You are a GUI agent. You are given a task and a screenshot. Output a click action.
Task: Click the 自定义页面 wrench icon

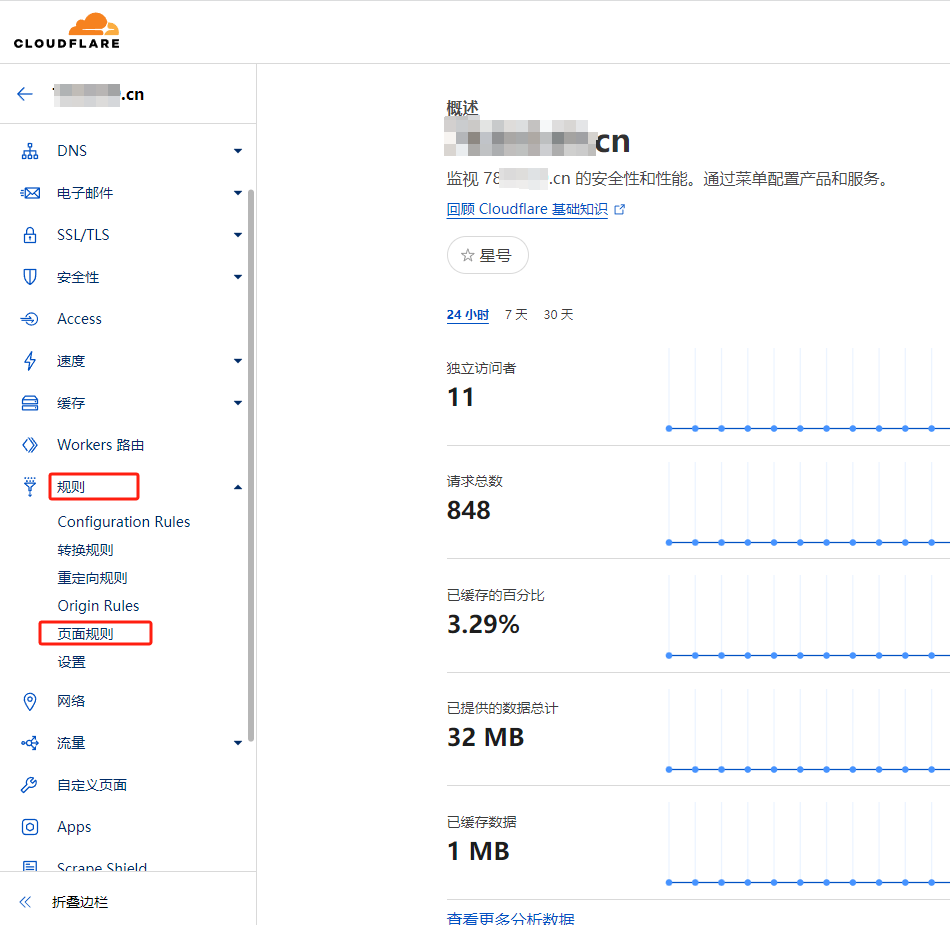pyautogui.click(x=30, y=785)
